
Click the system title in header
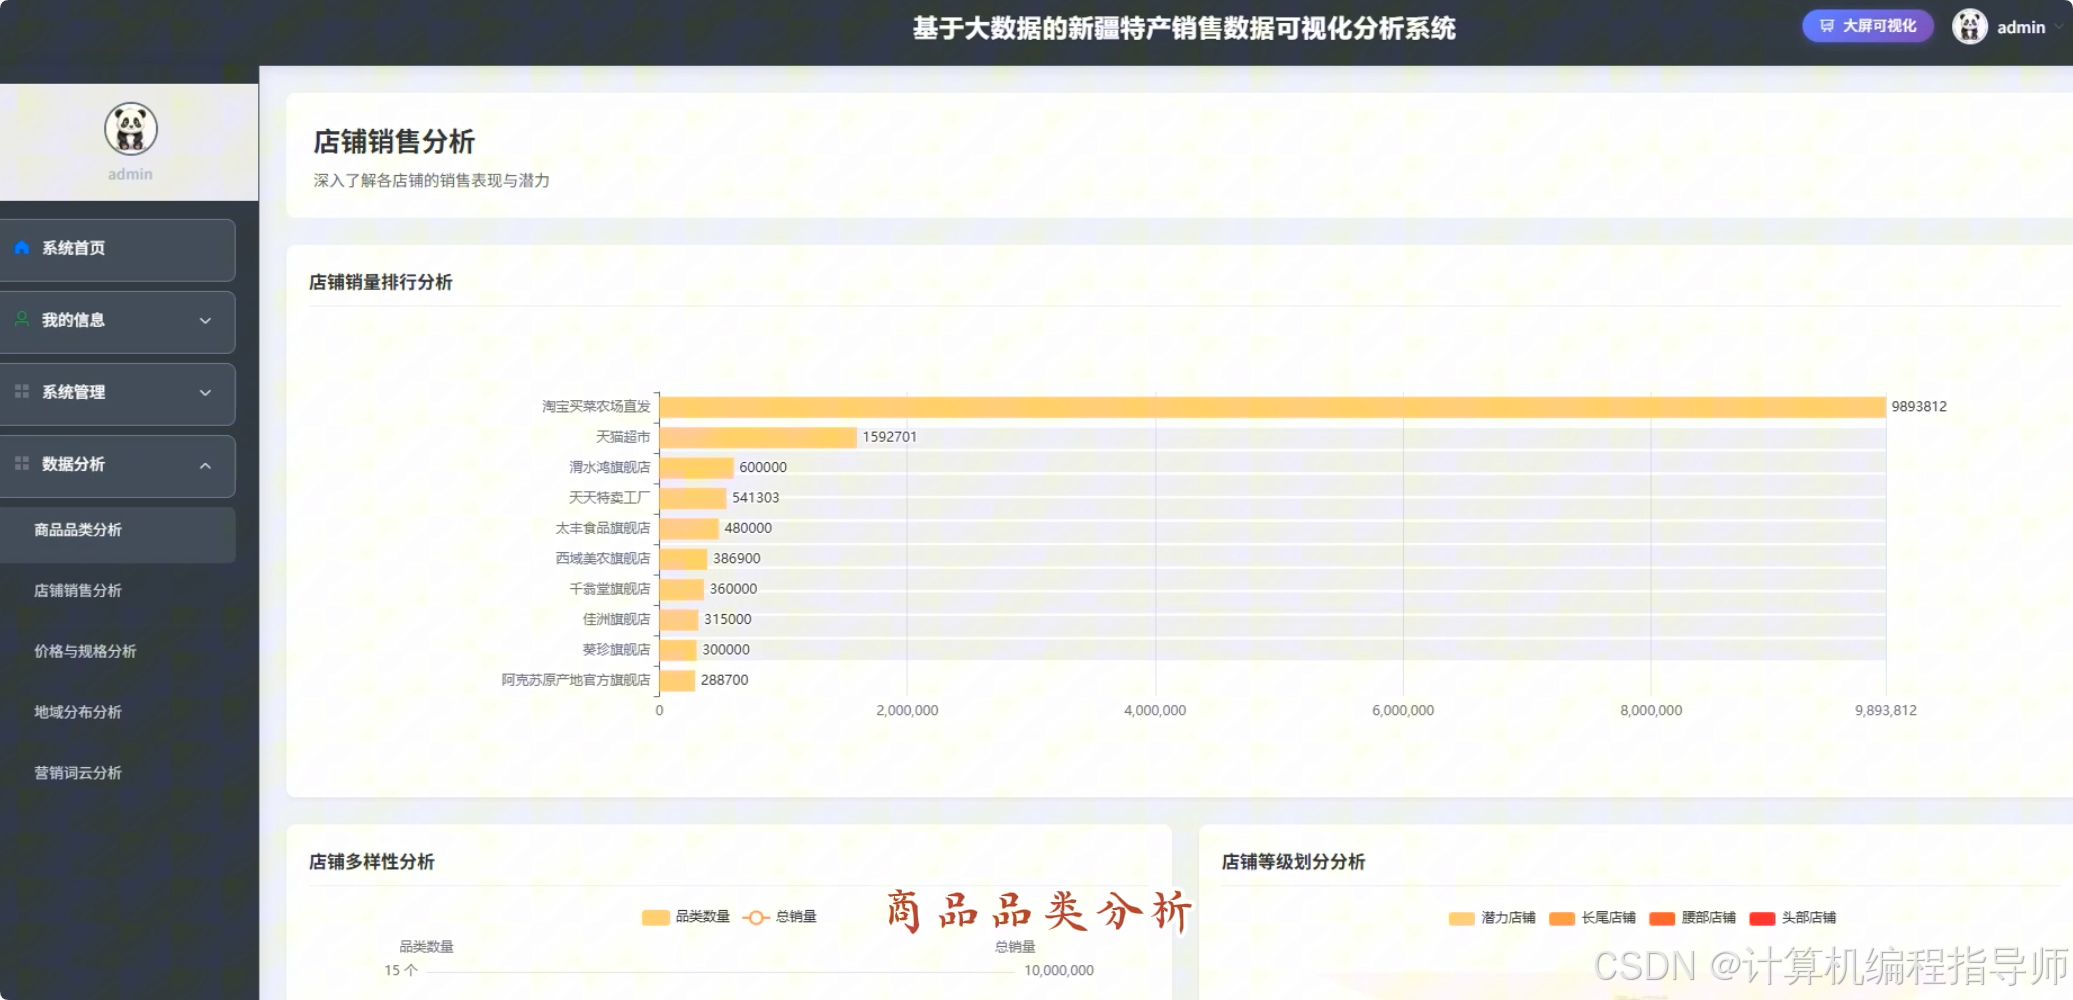pyautogui.click(x=1184, y=28)
